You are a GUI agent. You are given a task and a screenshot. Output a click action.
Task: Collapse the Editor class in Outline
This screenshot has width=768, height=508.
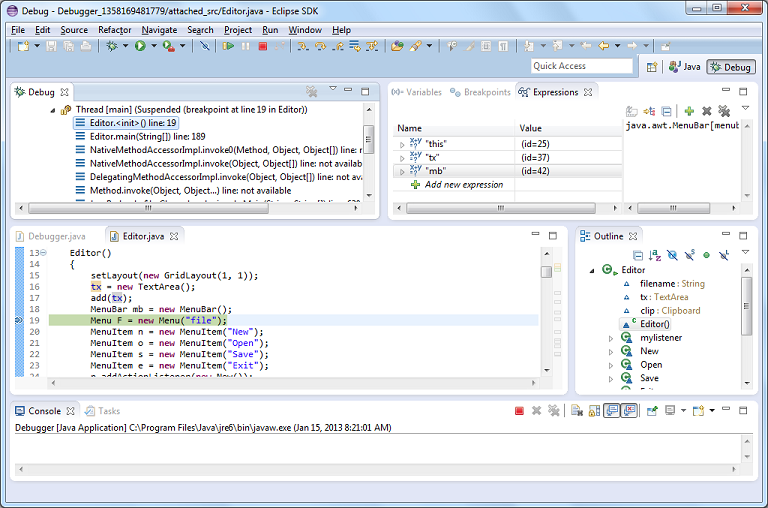click(x=592, y=270)
